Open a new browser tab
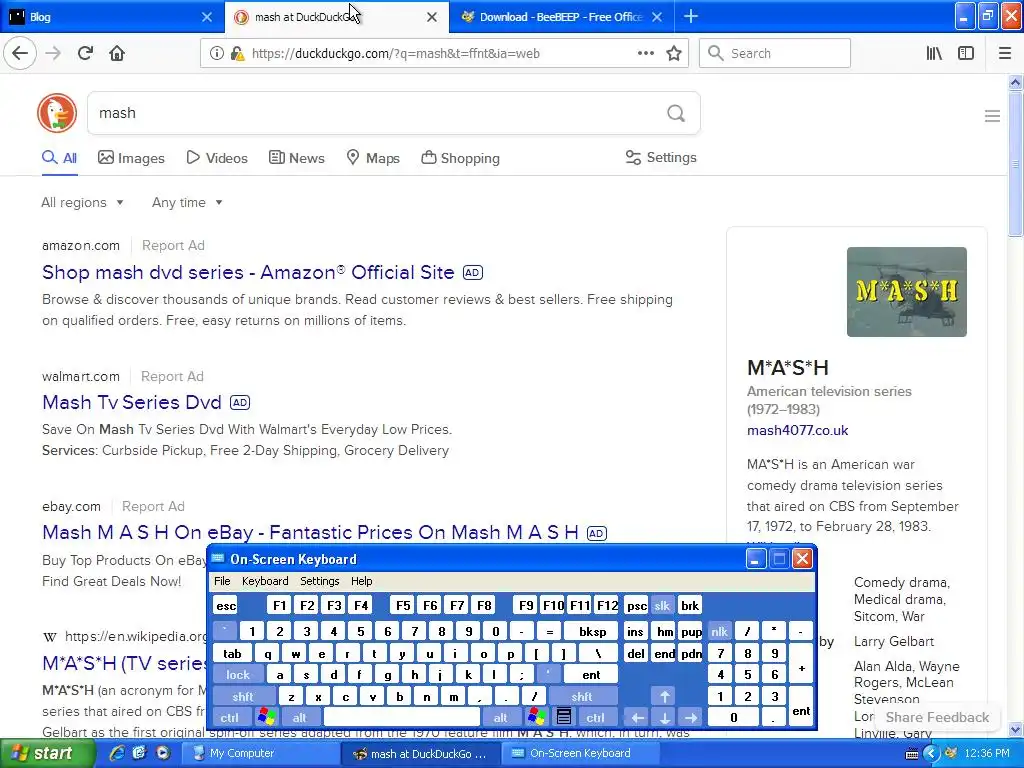 click(x=690, y=16)
